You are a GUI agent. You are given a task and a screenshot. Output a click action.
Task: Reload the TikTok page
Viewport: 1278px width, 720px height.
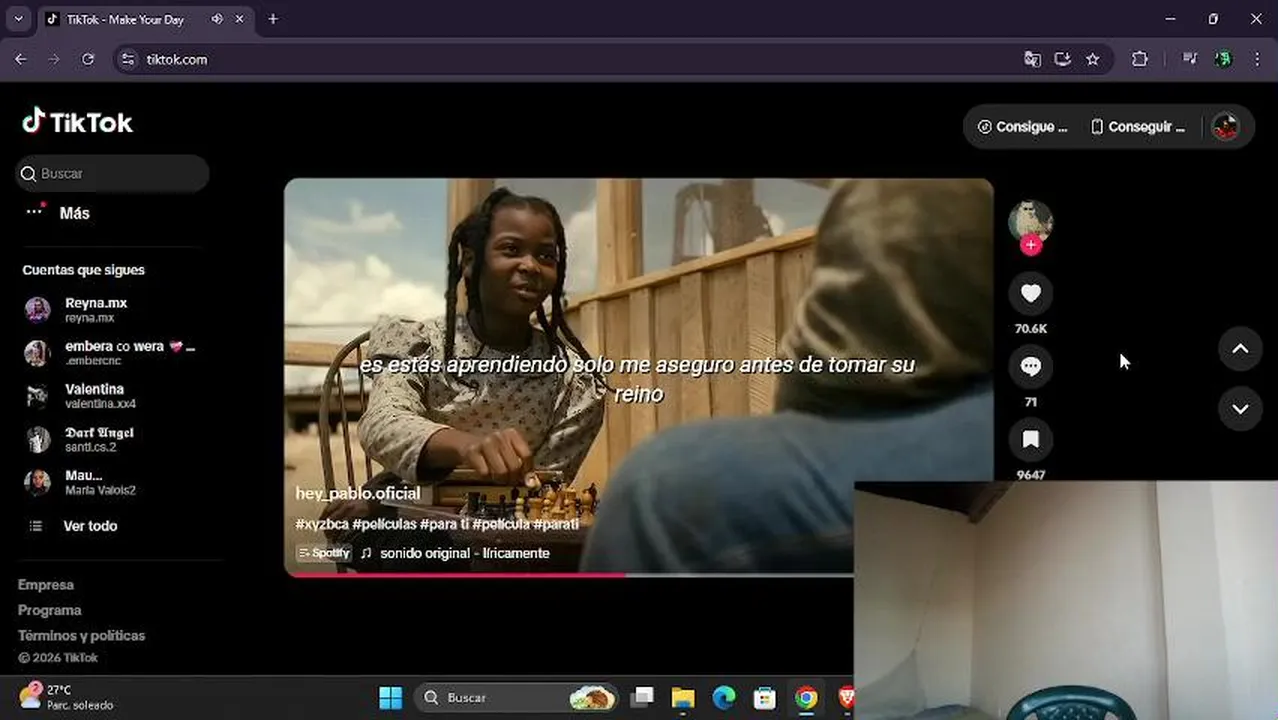coord(88,59)
